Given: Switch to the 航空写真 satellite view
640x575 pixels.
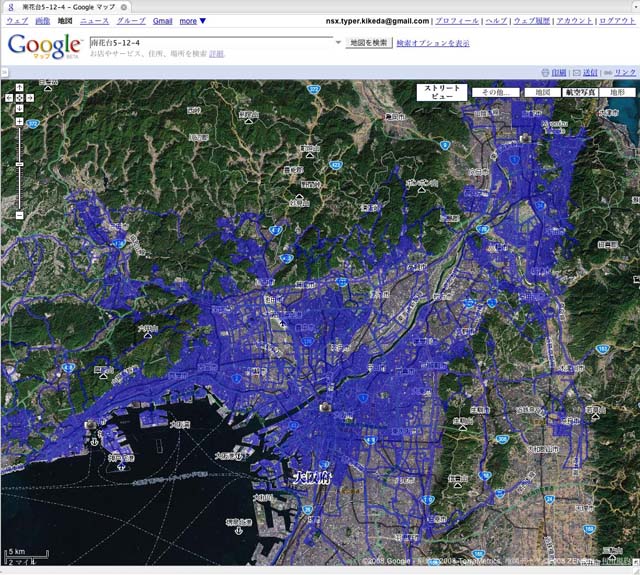Looking at the screenshot, I should tap(580, 93).
